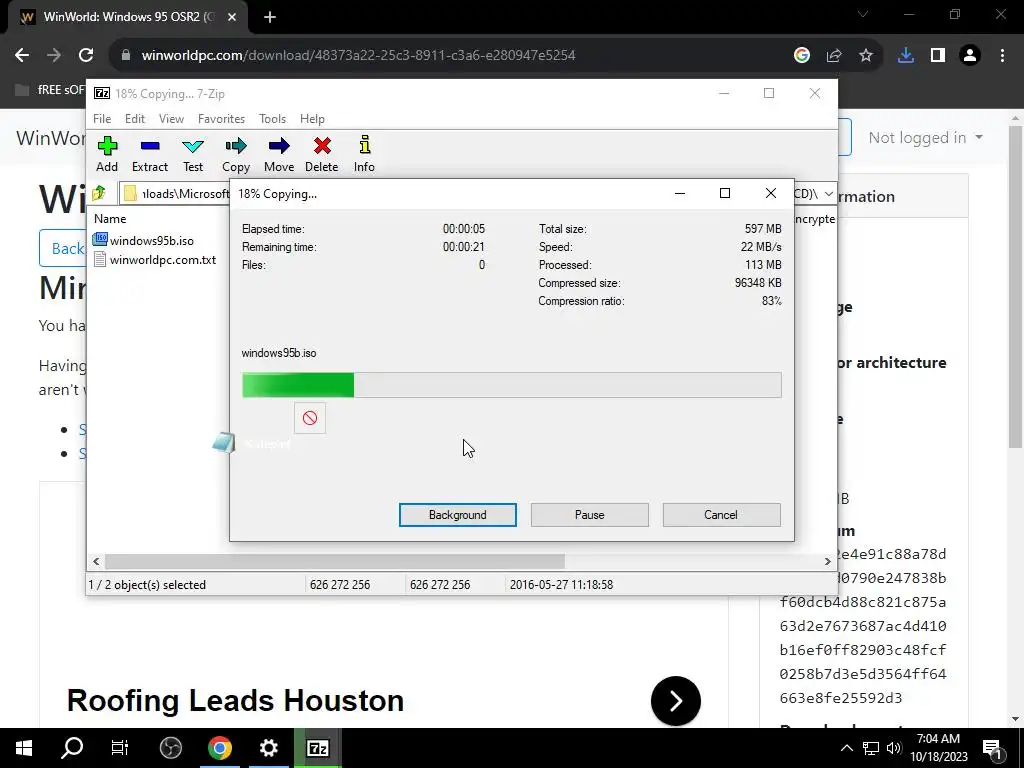
Task: Click the Copy toolbar icon
Action: (236, 154)
